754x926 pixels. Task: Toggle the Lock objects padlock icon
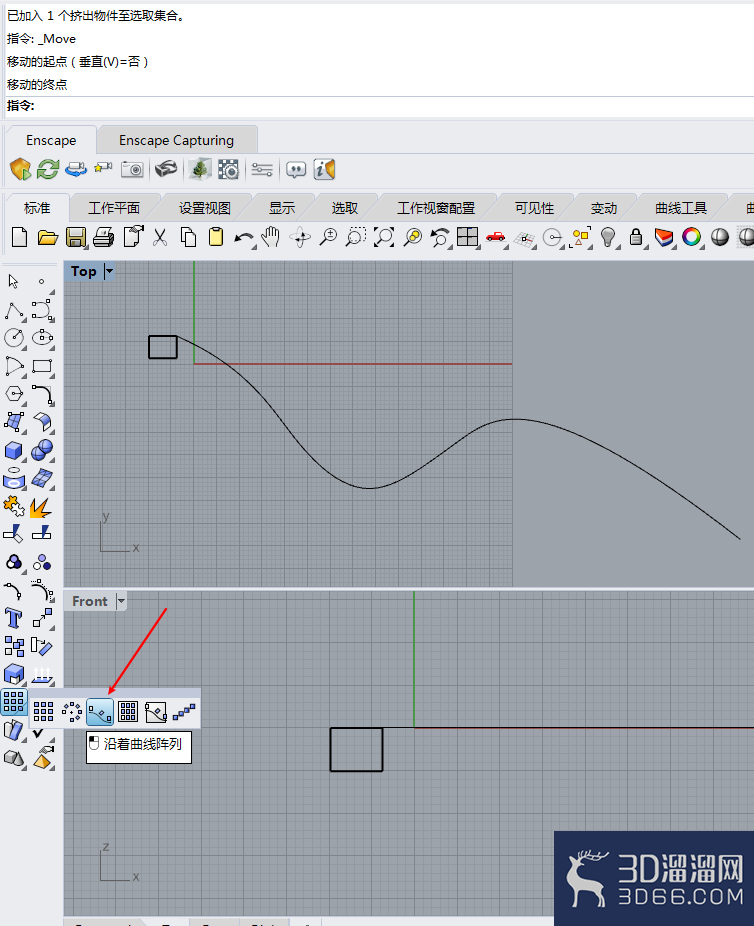636,237
